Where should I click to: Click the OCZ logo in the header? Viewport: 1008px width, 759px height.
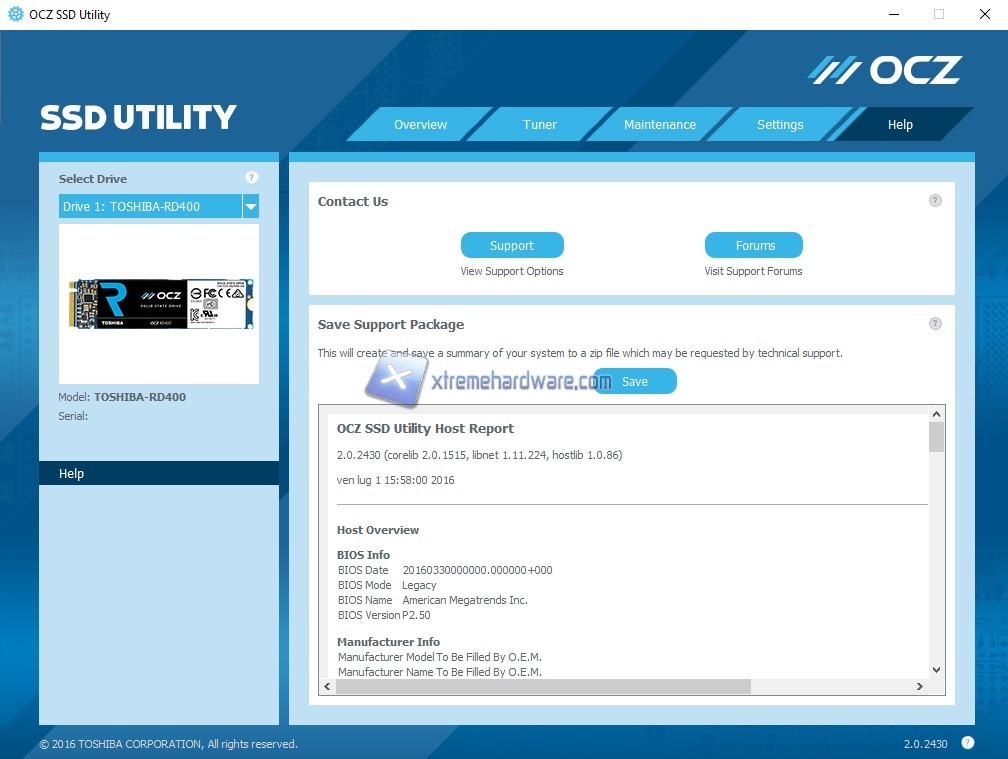click(884, 70)
